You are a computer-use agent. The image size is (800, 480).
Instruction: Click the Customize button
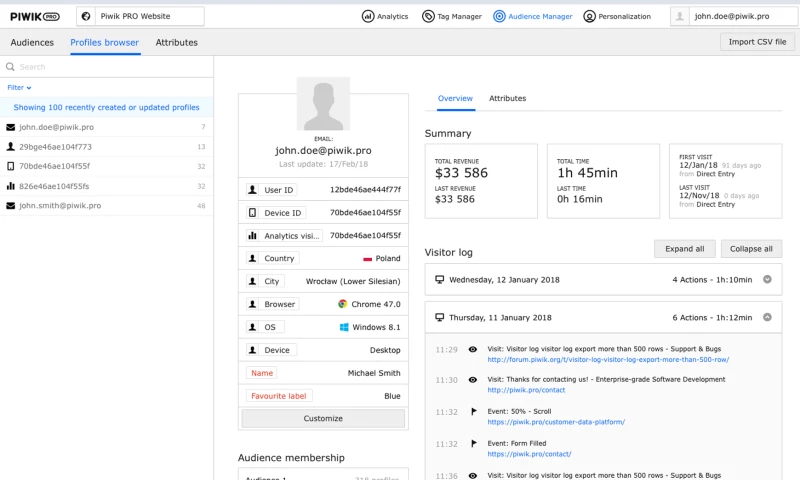pos(323,418)
